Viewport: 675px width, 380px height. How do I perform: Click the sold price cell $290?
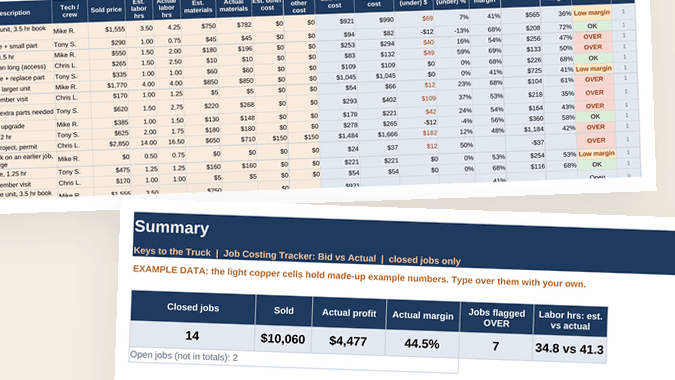click(x=118, y=43)
